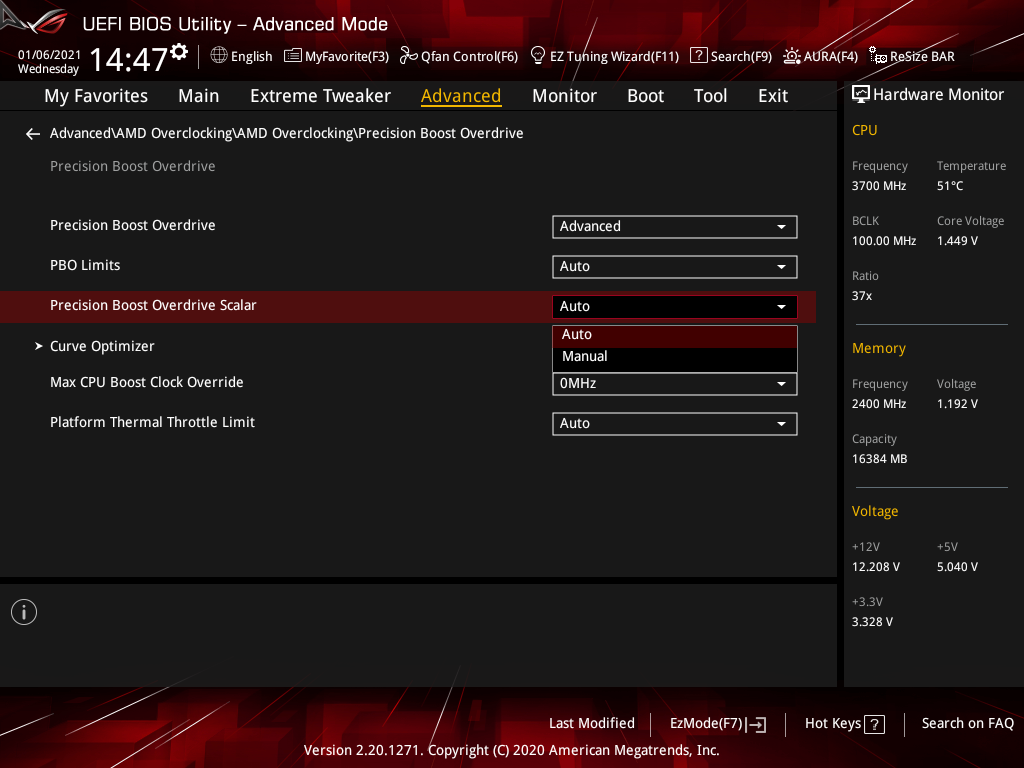Click the EzMode exit arrow icon
Viewport: 1024px width, 768px height.
756,724
